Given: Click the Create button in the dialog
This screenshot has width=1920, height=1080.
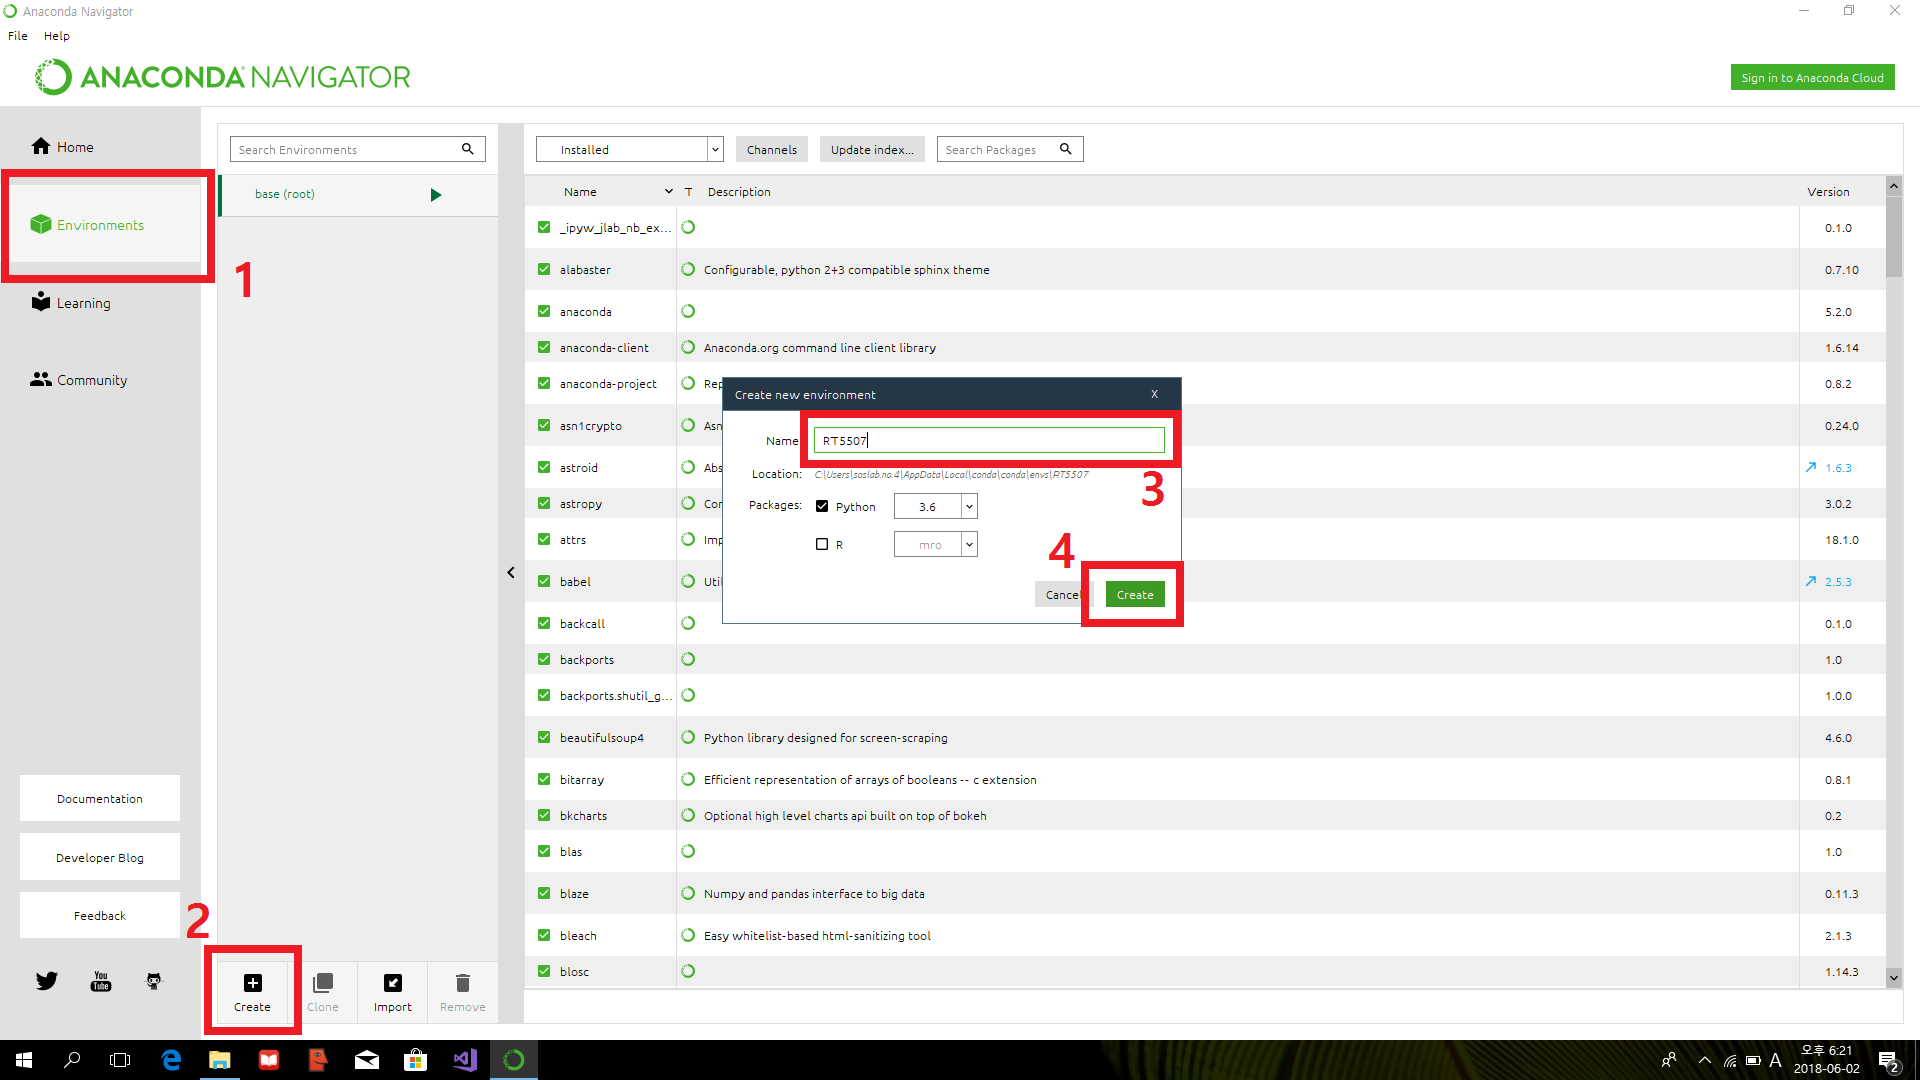Looking at the screenshot, I should click(x=1135, y=594).
